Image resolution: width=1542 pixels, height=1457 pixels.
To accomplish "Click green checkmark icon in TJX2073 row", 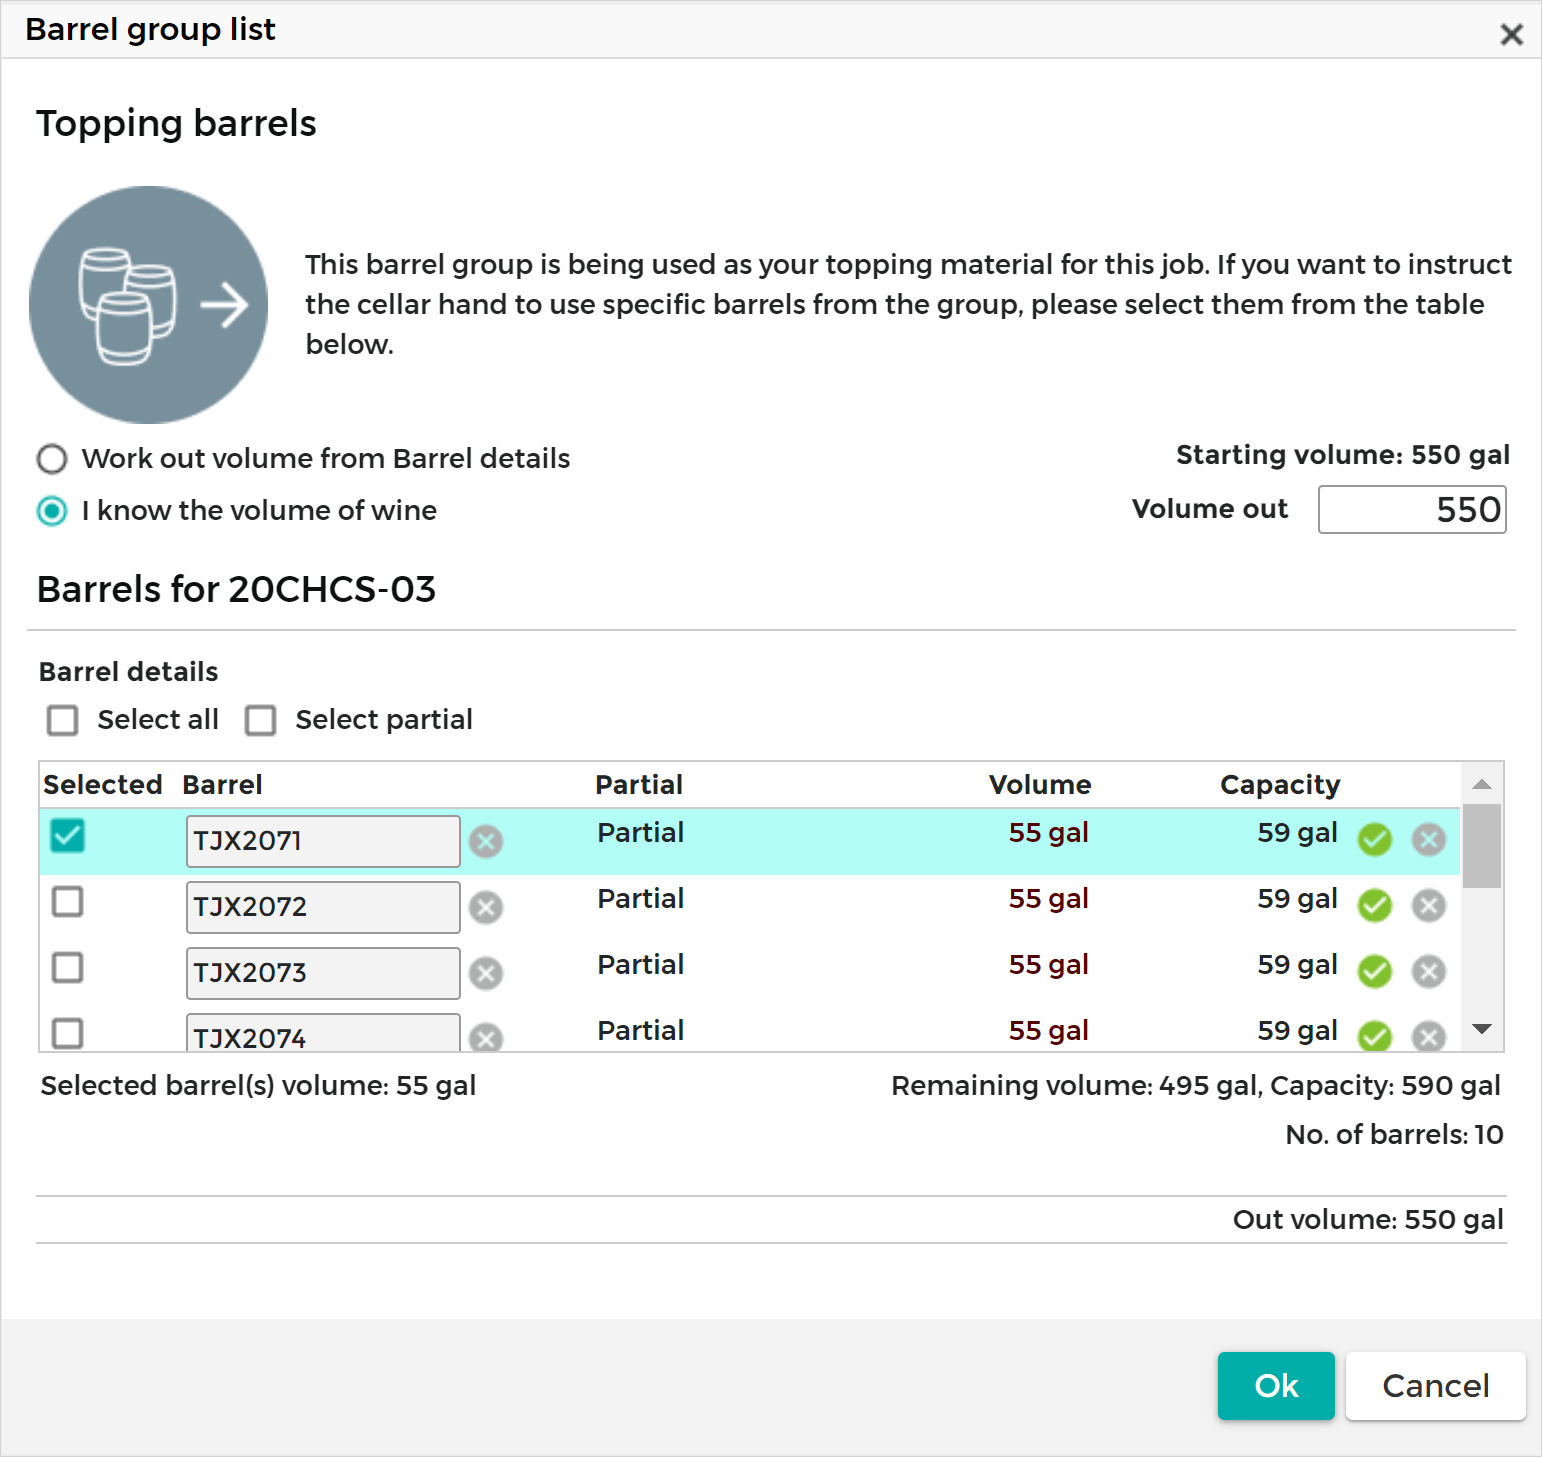I will tap(1375, 972).
